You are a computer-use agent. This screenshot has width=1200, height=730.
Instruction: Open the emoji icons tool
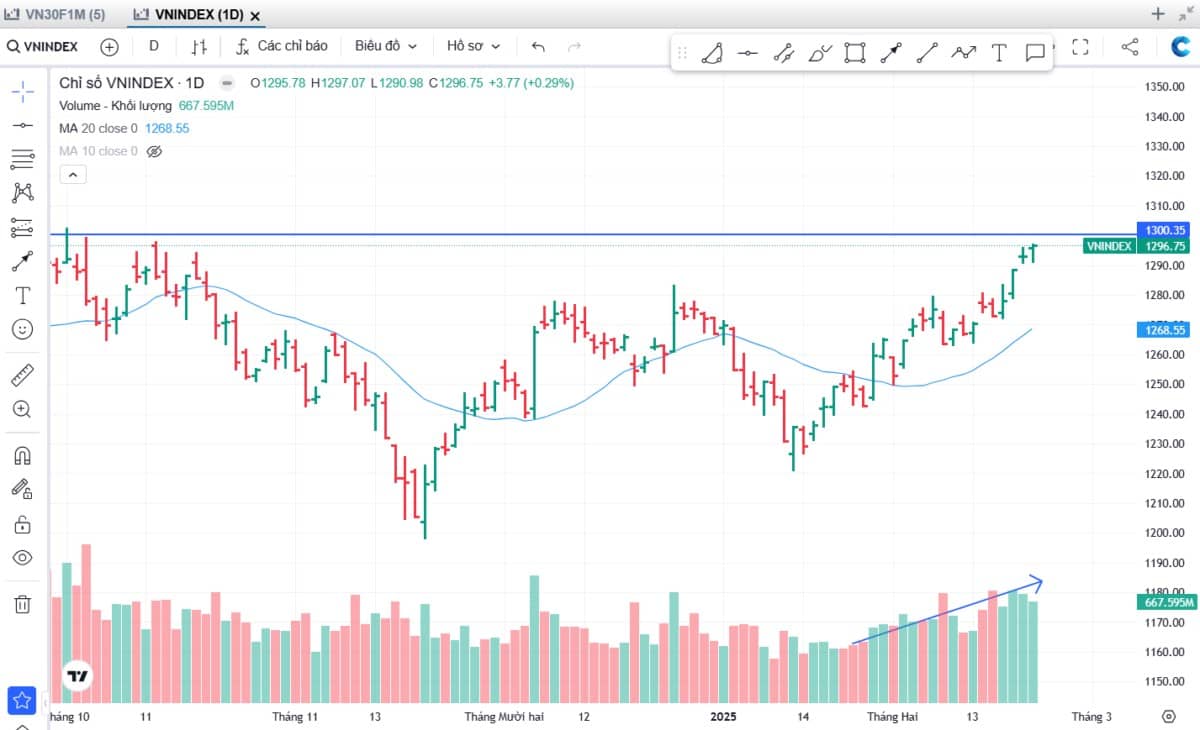(22, 329)
